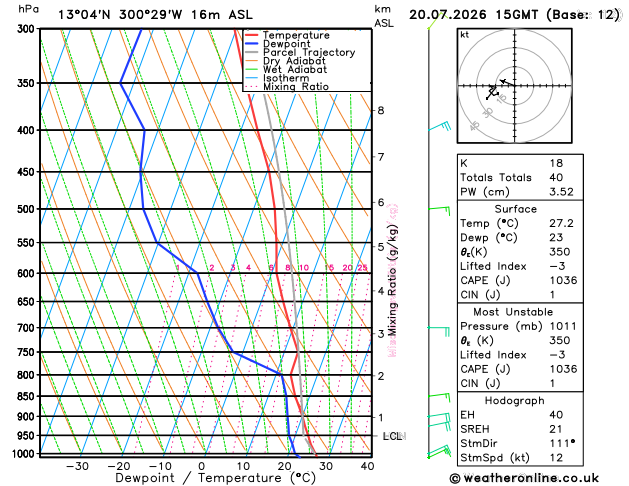Click the '(Base: 12)' text in header
Screen dimensions: 629x486
pos(583,15)
